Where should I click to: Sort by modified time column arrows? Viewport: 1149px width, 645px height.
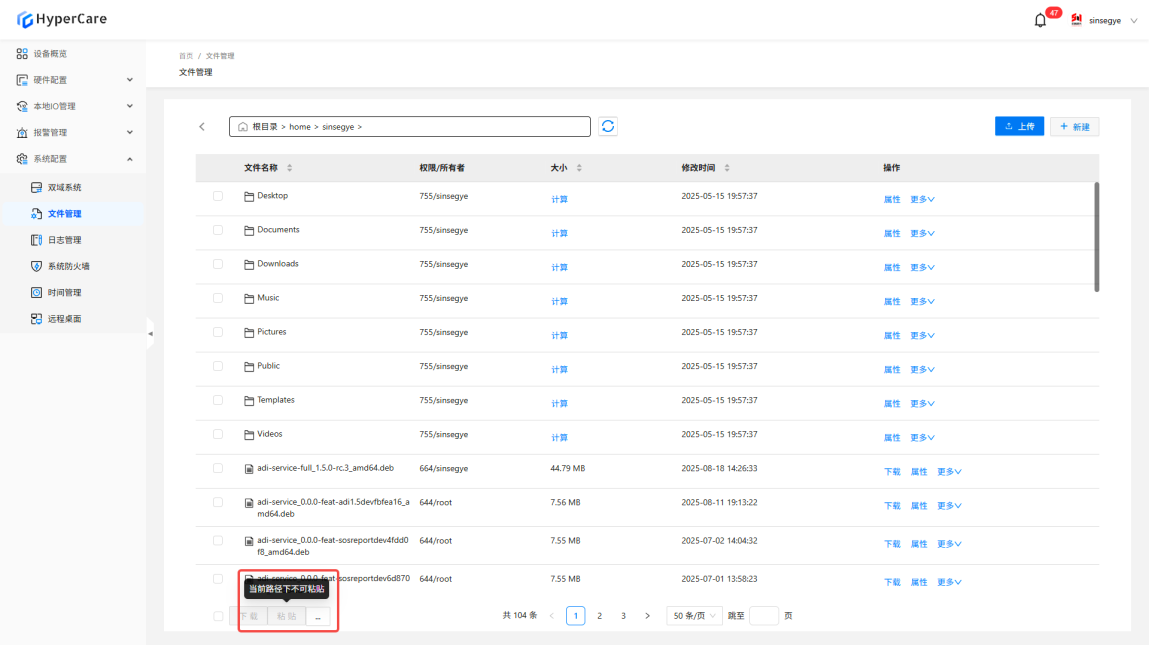click(x=727, y=168)
